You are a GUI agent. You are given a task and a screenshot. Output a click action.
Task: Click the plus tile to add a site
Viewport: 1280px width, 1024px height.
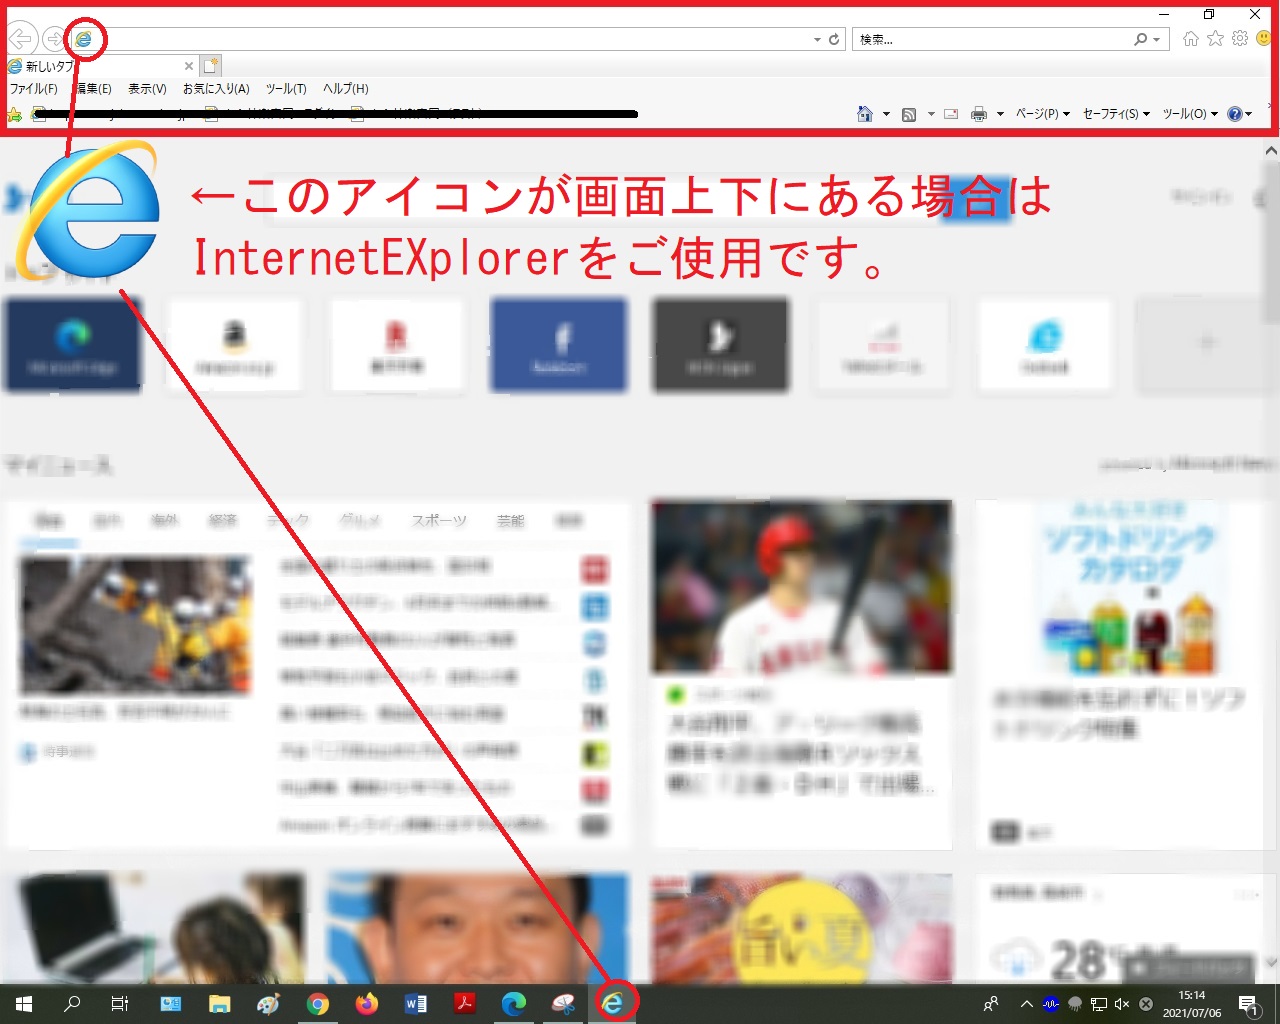pyautogui.click(x=1207, y=344)
